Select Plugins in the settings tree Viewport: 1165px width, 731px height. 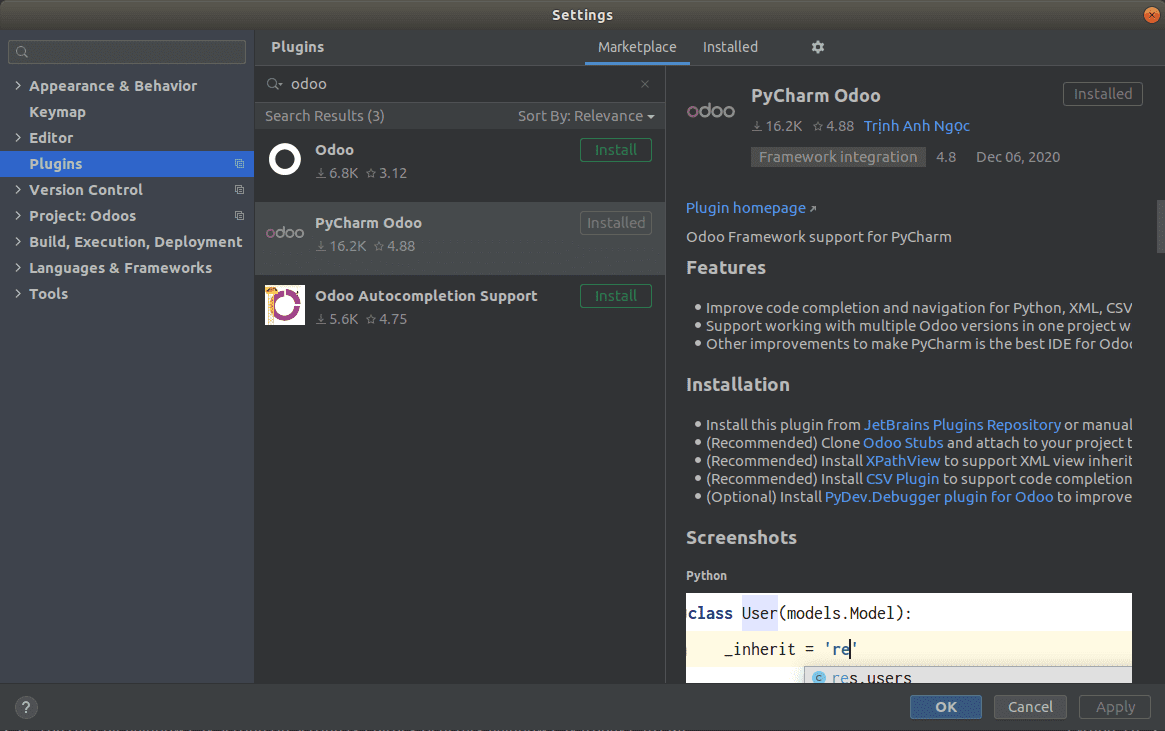coord(126,163)
